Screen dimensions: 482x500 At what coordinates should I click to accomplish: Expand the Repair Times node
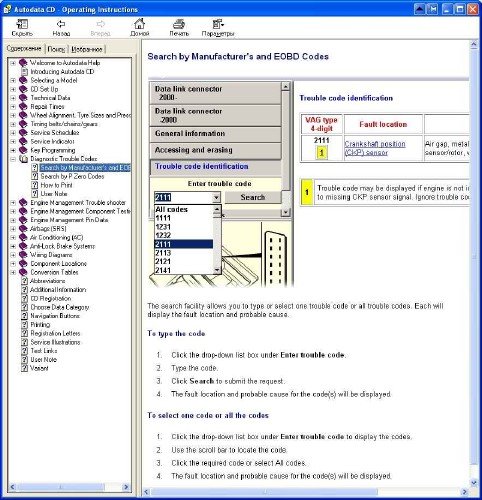13,107
